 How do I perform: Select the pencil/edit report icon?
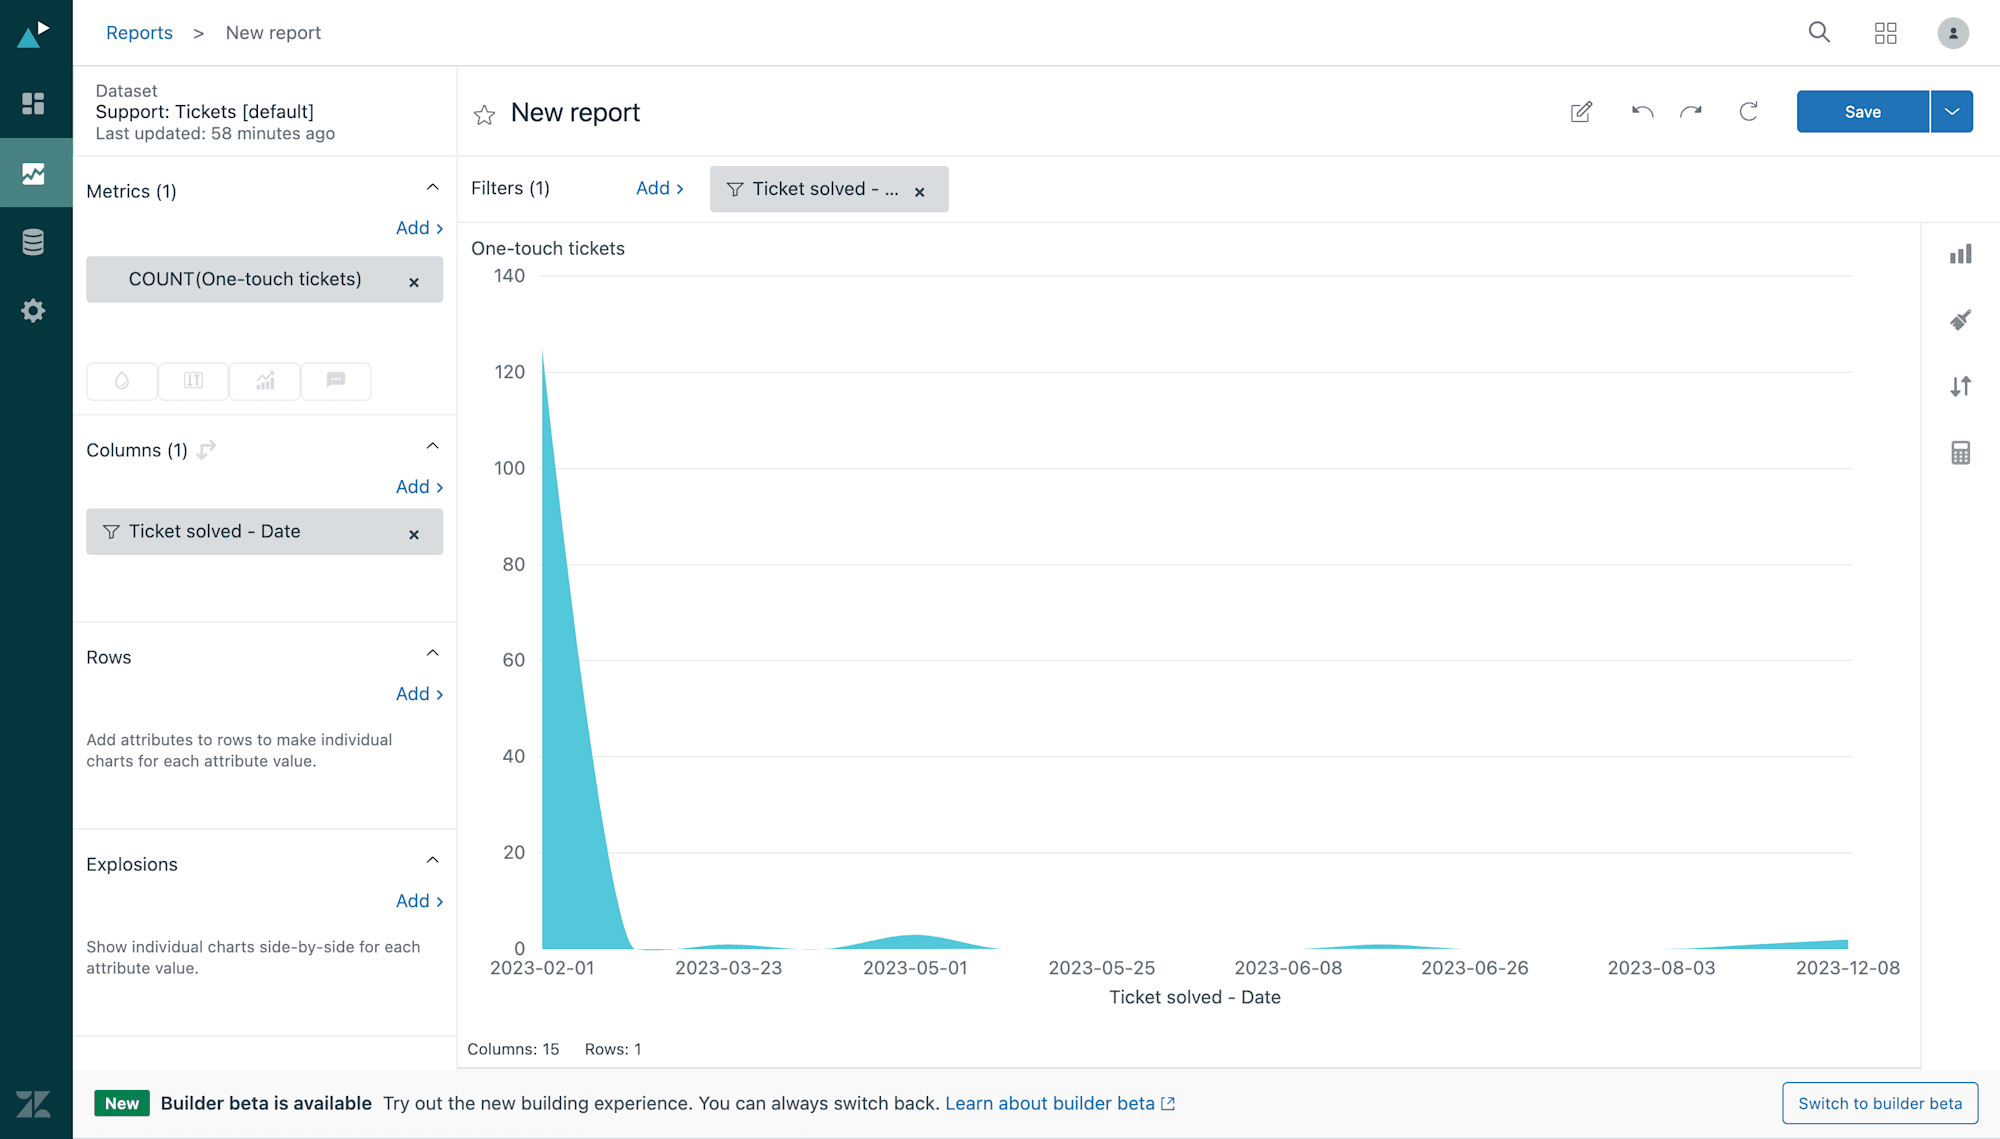[x=1582, y=110]
